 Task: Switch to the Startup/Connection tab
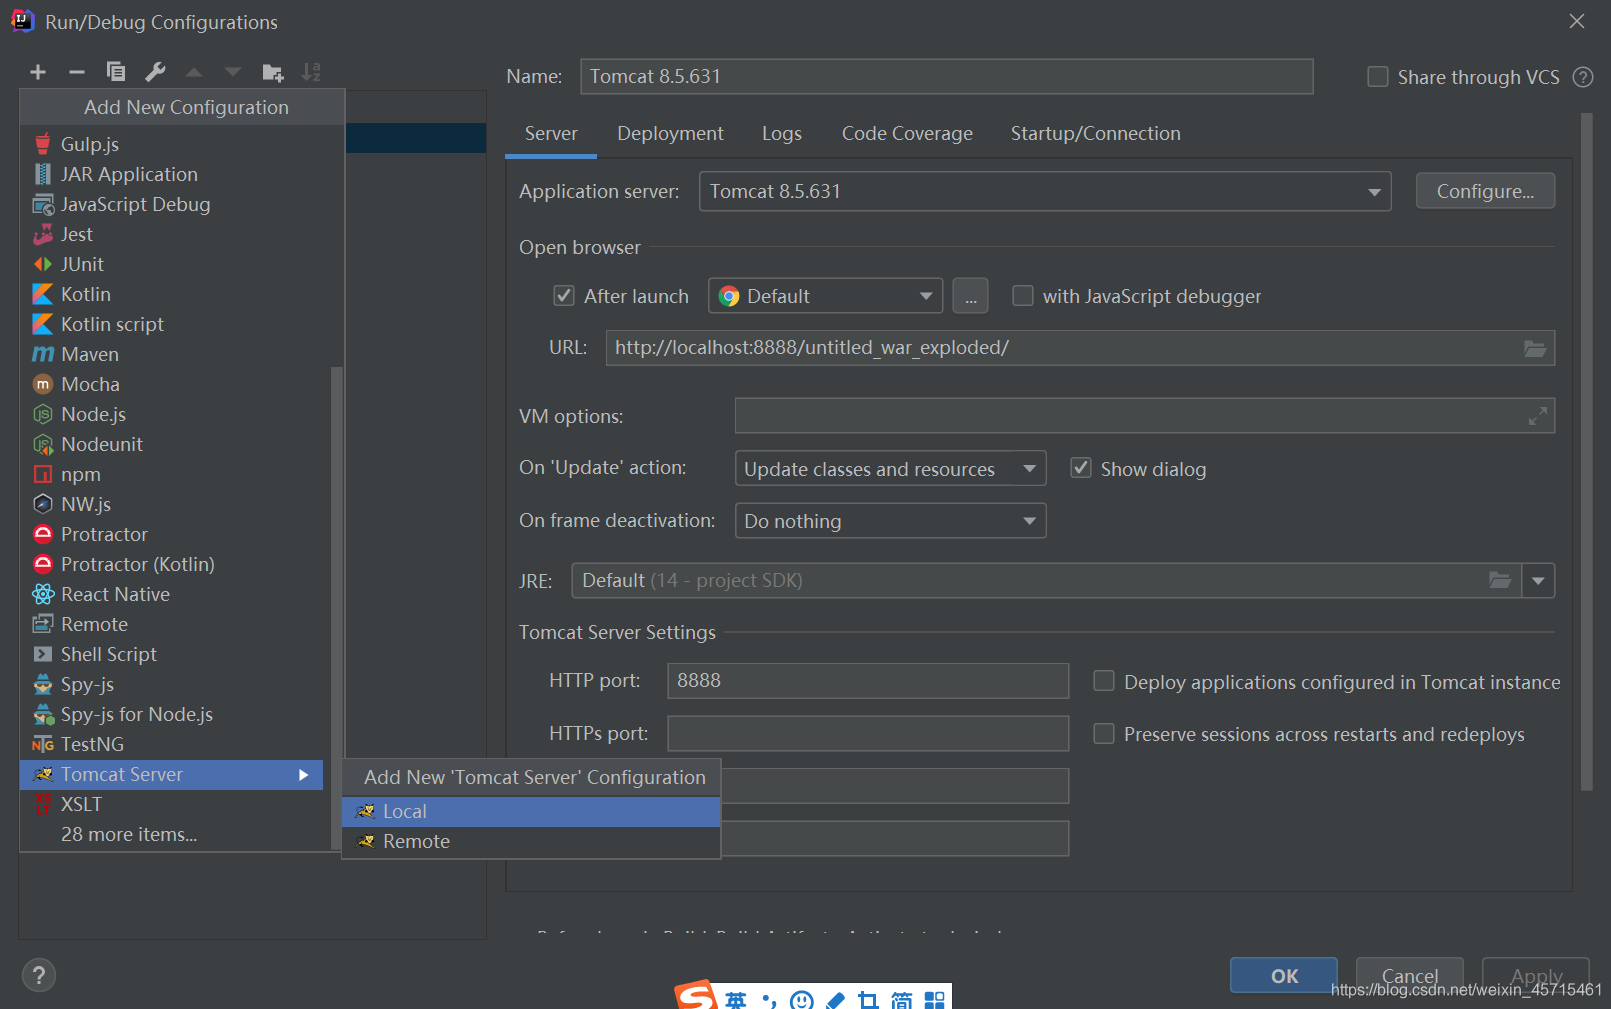(x=1095, y=134)
